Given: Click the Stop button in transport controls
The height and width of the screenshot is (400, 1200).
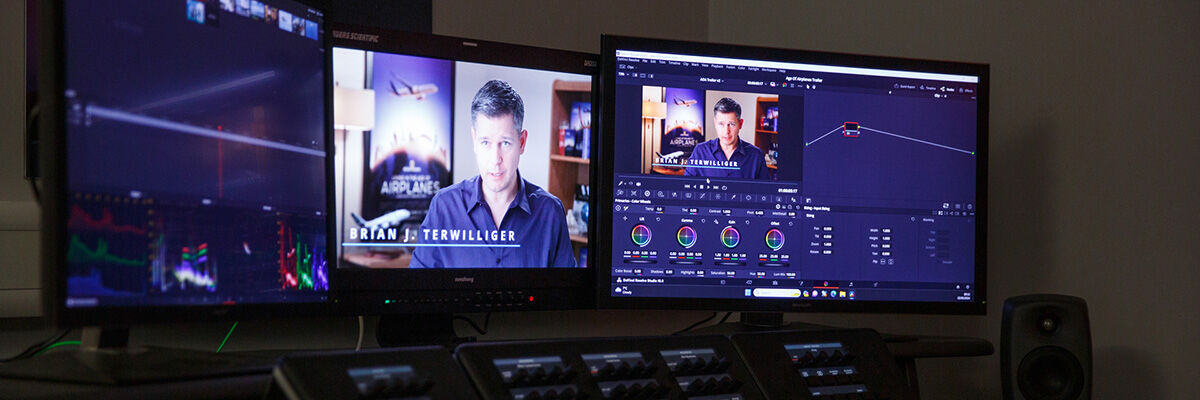Looking at the screenshot, I should point(701,186).
